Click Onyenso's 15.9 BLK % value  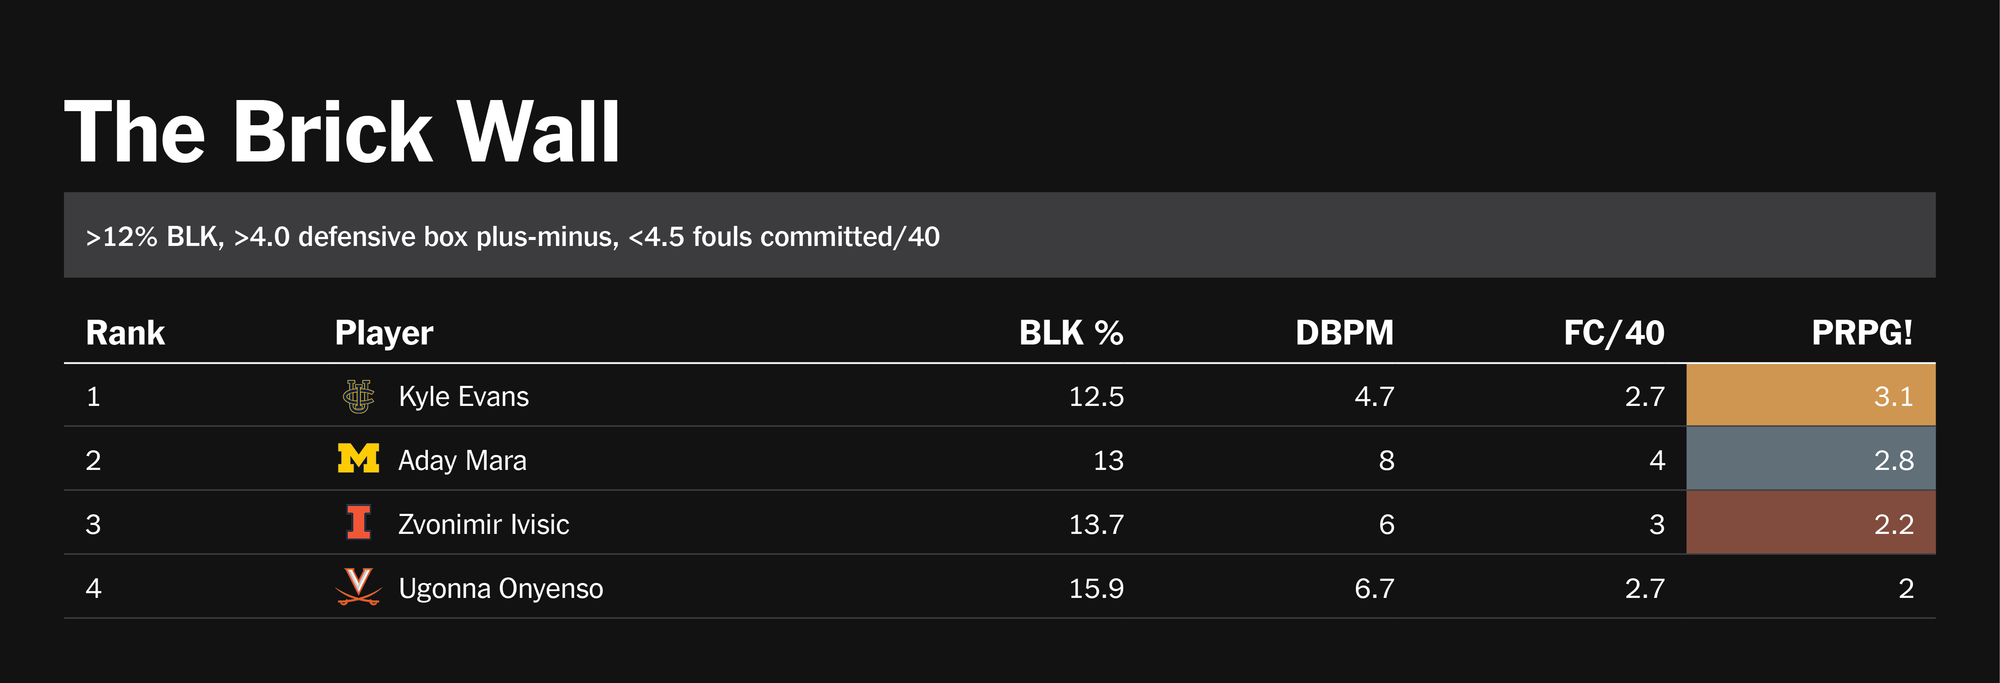(1096, 589)
